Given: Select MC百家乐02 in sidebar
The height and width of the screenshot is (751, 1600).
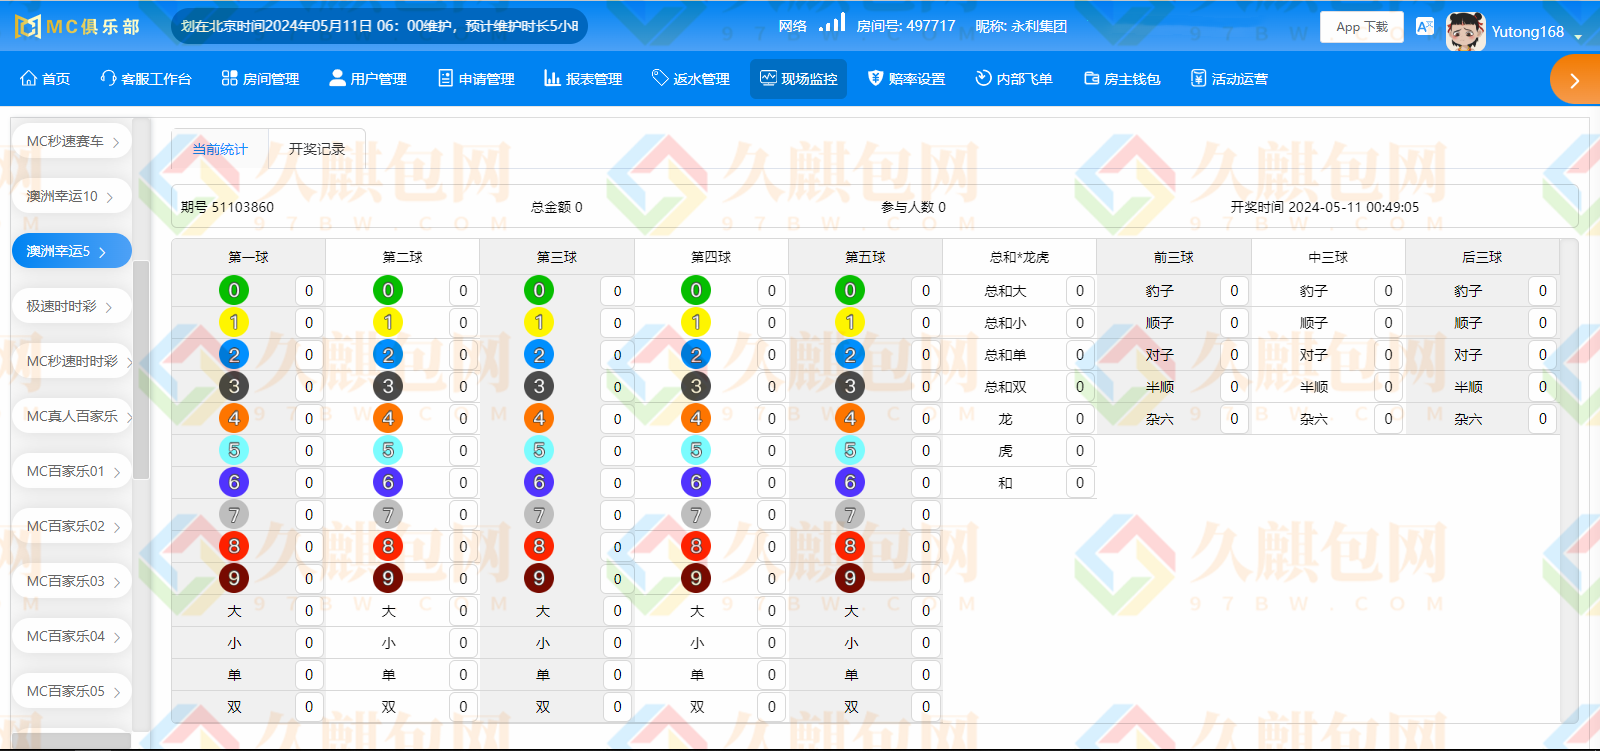Looking at the screenshot, I should point(72,526).
